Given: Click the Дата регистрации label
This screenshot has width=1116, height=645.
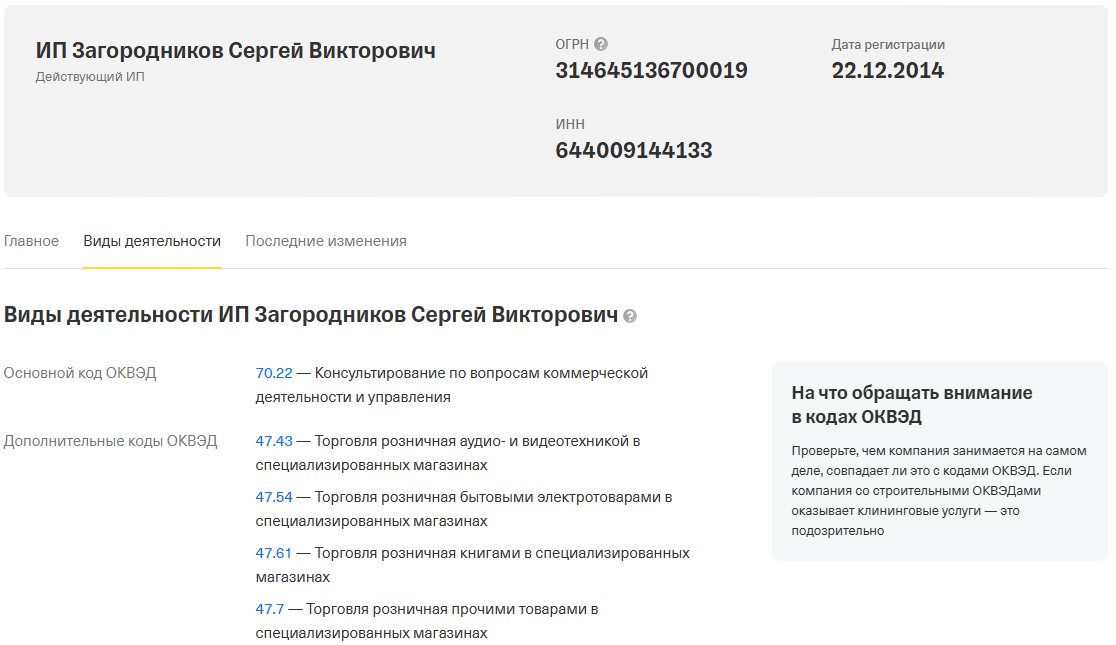Looking at the screenshot, I should (888, 45).
